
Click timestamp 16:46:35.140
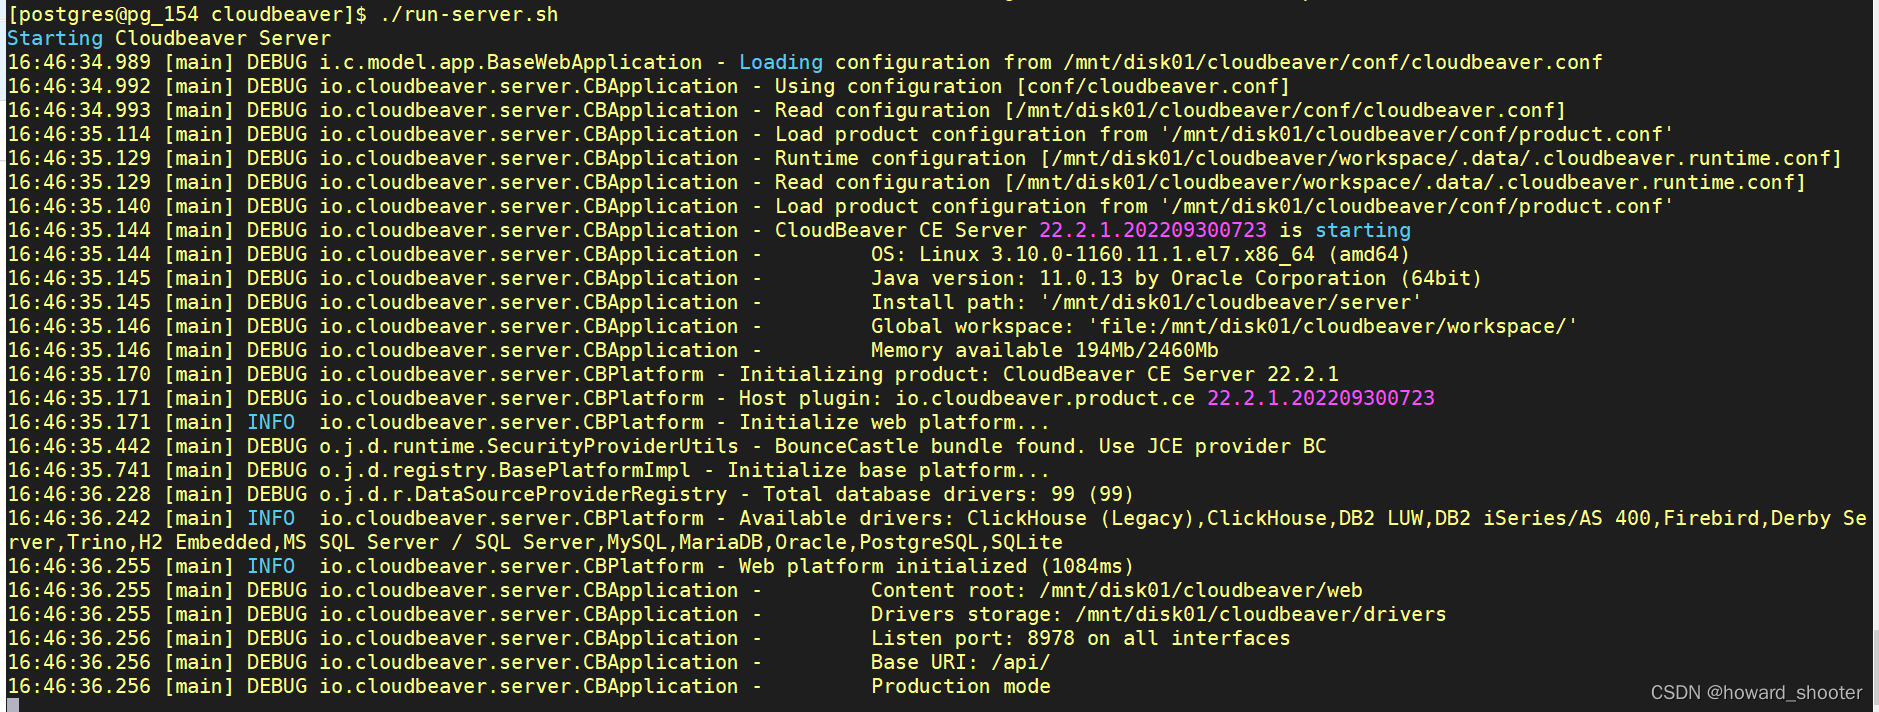pos(79,207)
